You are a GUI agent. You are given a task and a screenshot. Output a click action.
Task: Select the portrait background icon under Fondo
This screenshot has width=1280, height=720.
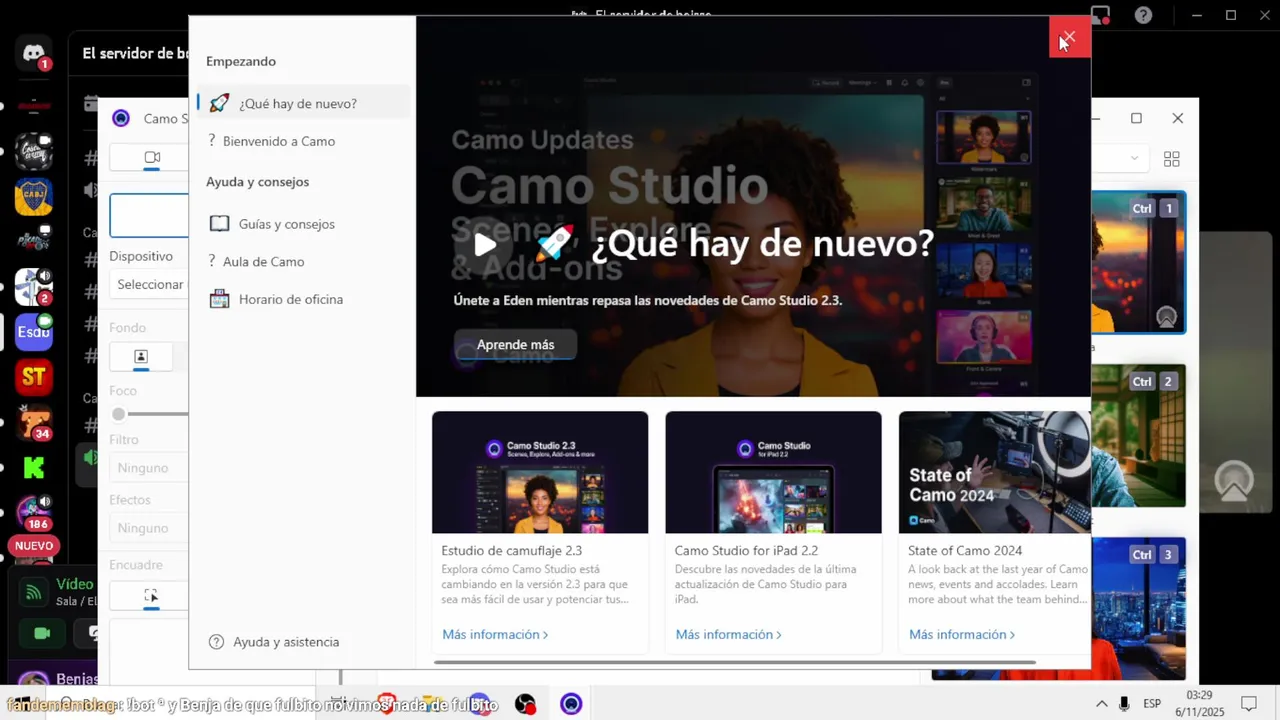tap(141, 357)
